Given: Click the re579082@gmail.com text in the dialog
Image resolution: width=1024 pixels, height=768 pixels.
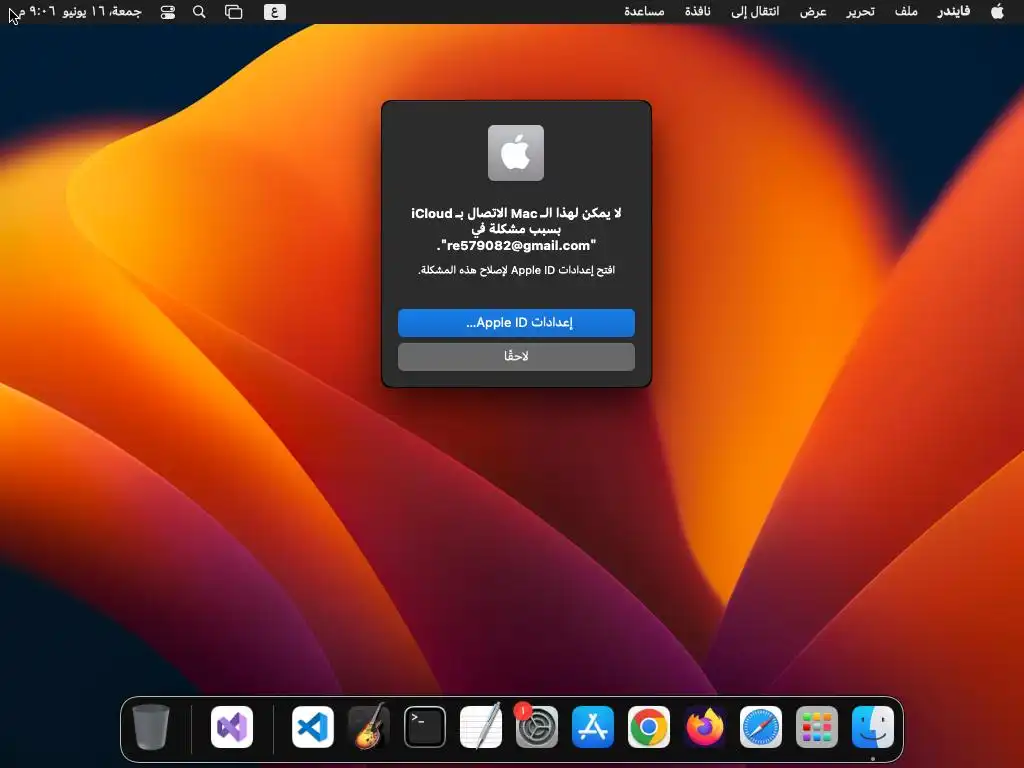Looking at the screenshot, I should coord(519,246).
